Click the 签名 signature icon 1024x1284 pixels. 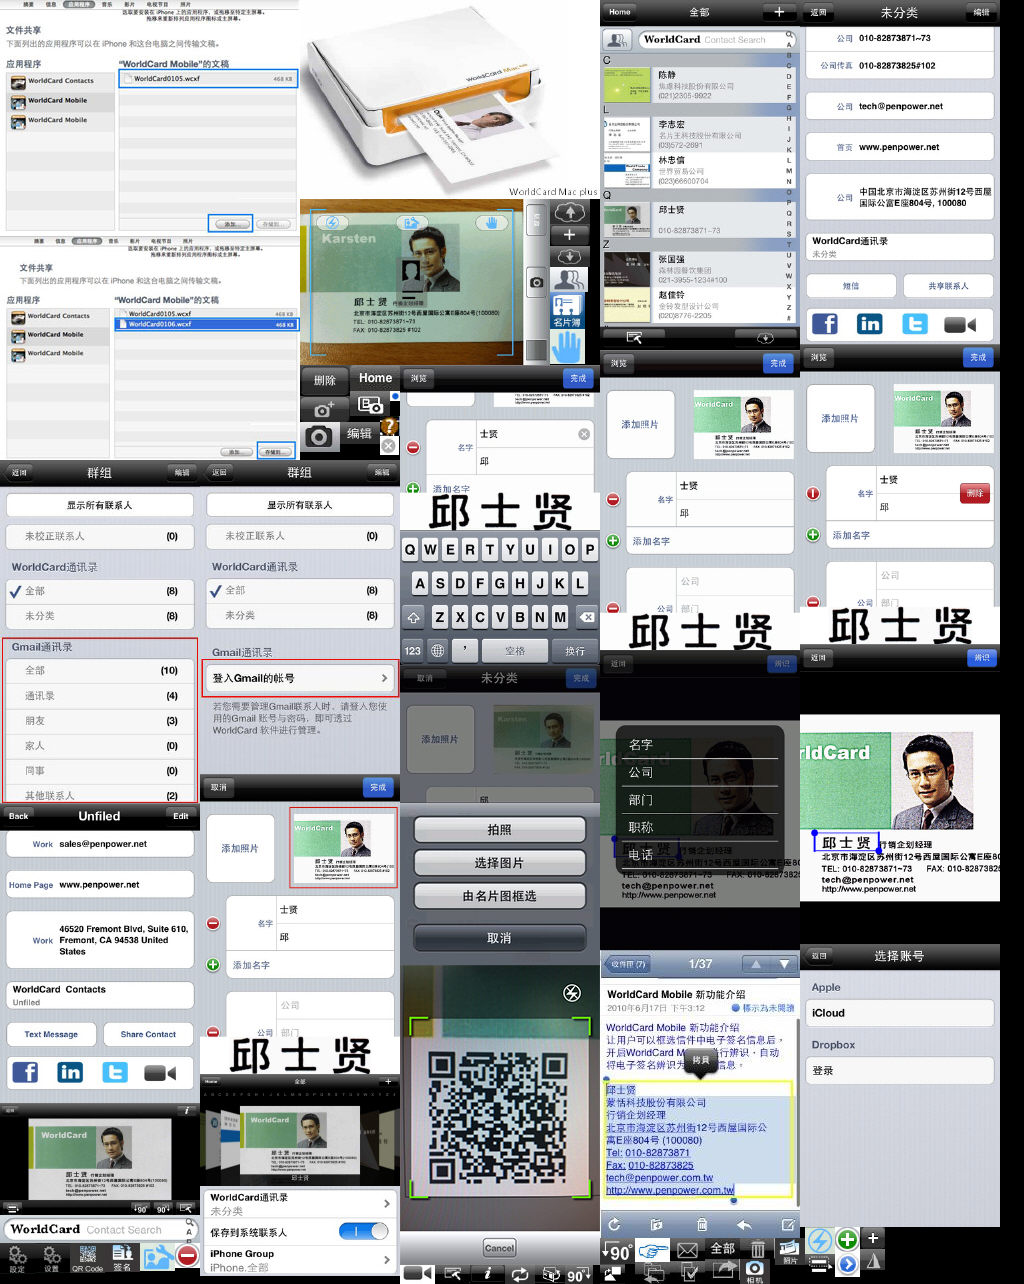pos(122,1256)
